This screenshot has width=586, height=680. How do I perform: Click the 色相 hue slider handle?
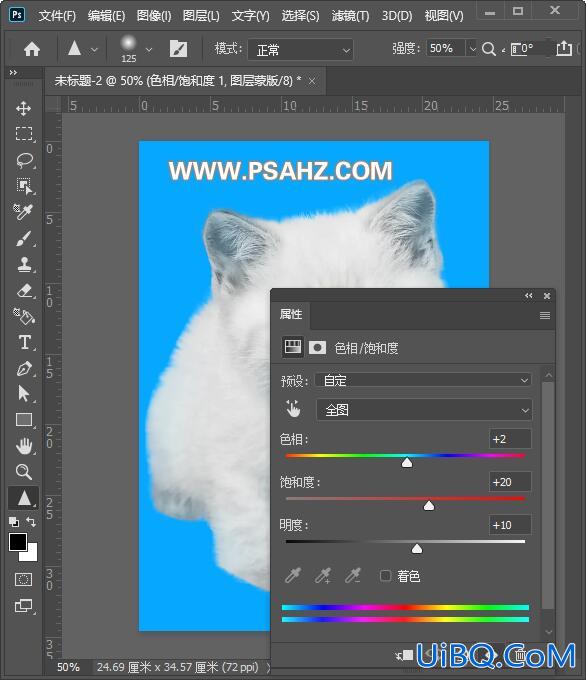tap(407, 463)
